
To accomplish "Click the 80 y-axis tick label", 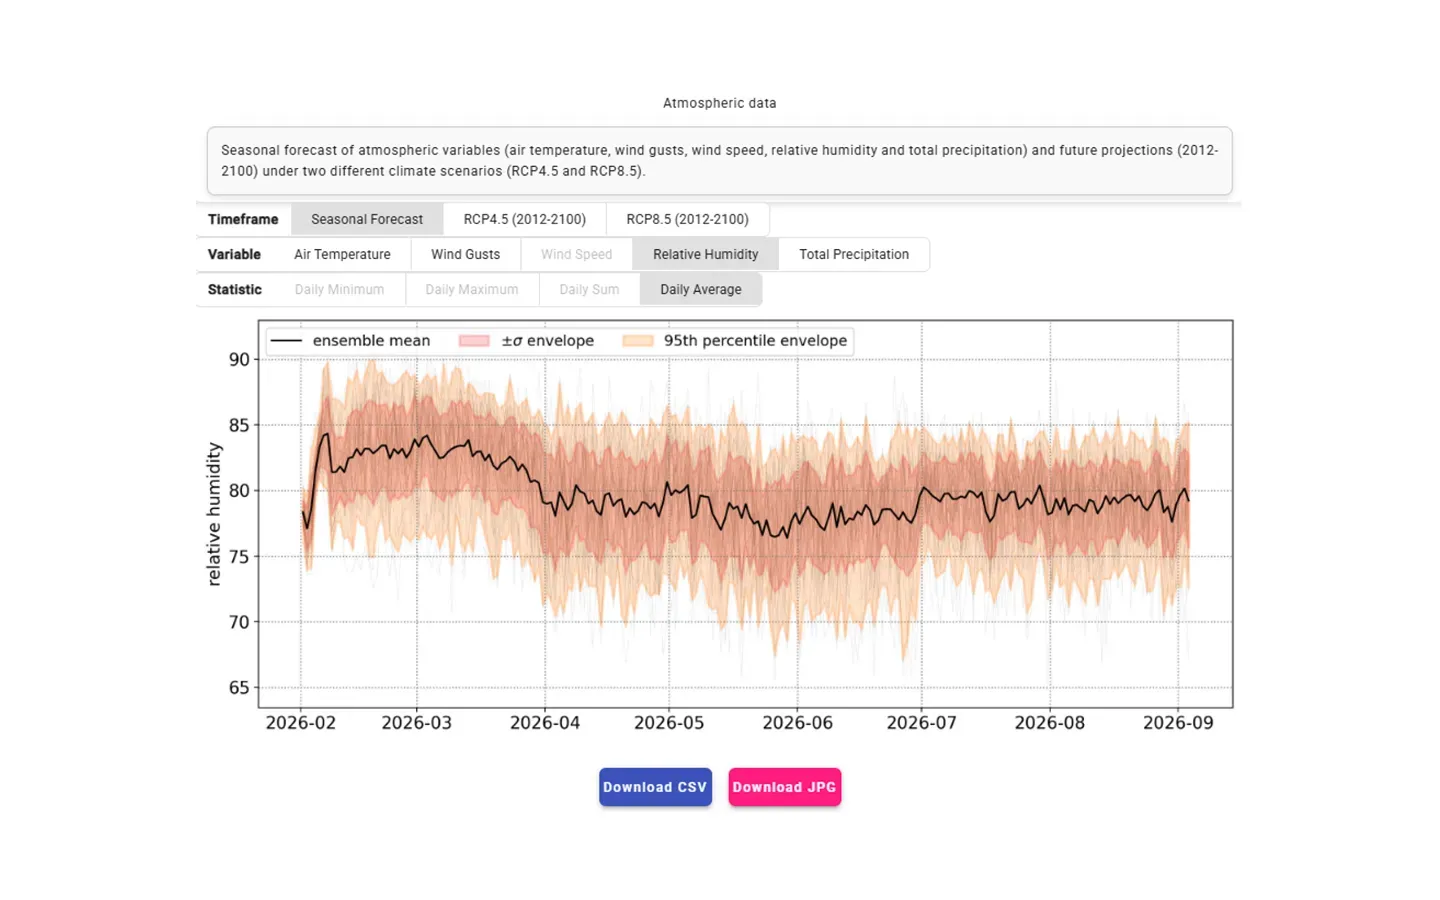I will click(239, 491).
